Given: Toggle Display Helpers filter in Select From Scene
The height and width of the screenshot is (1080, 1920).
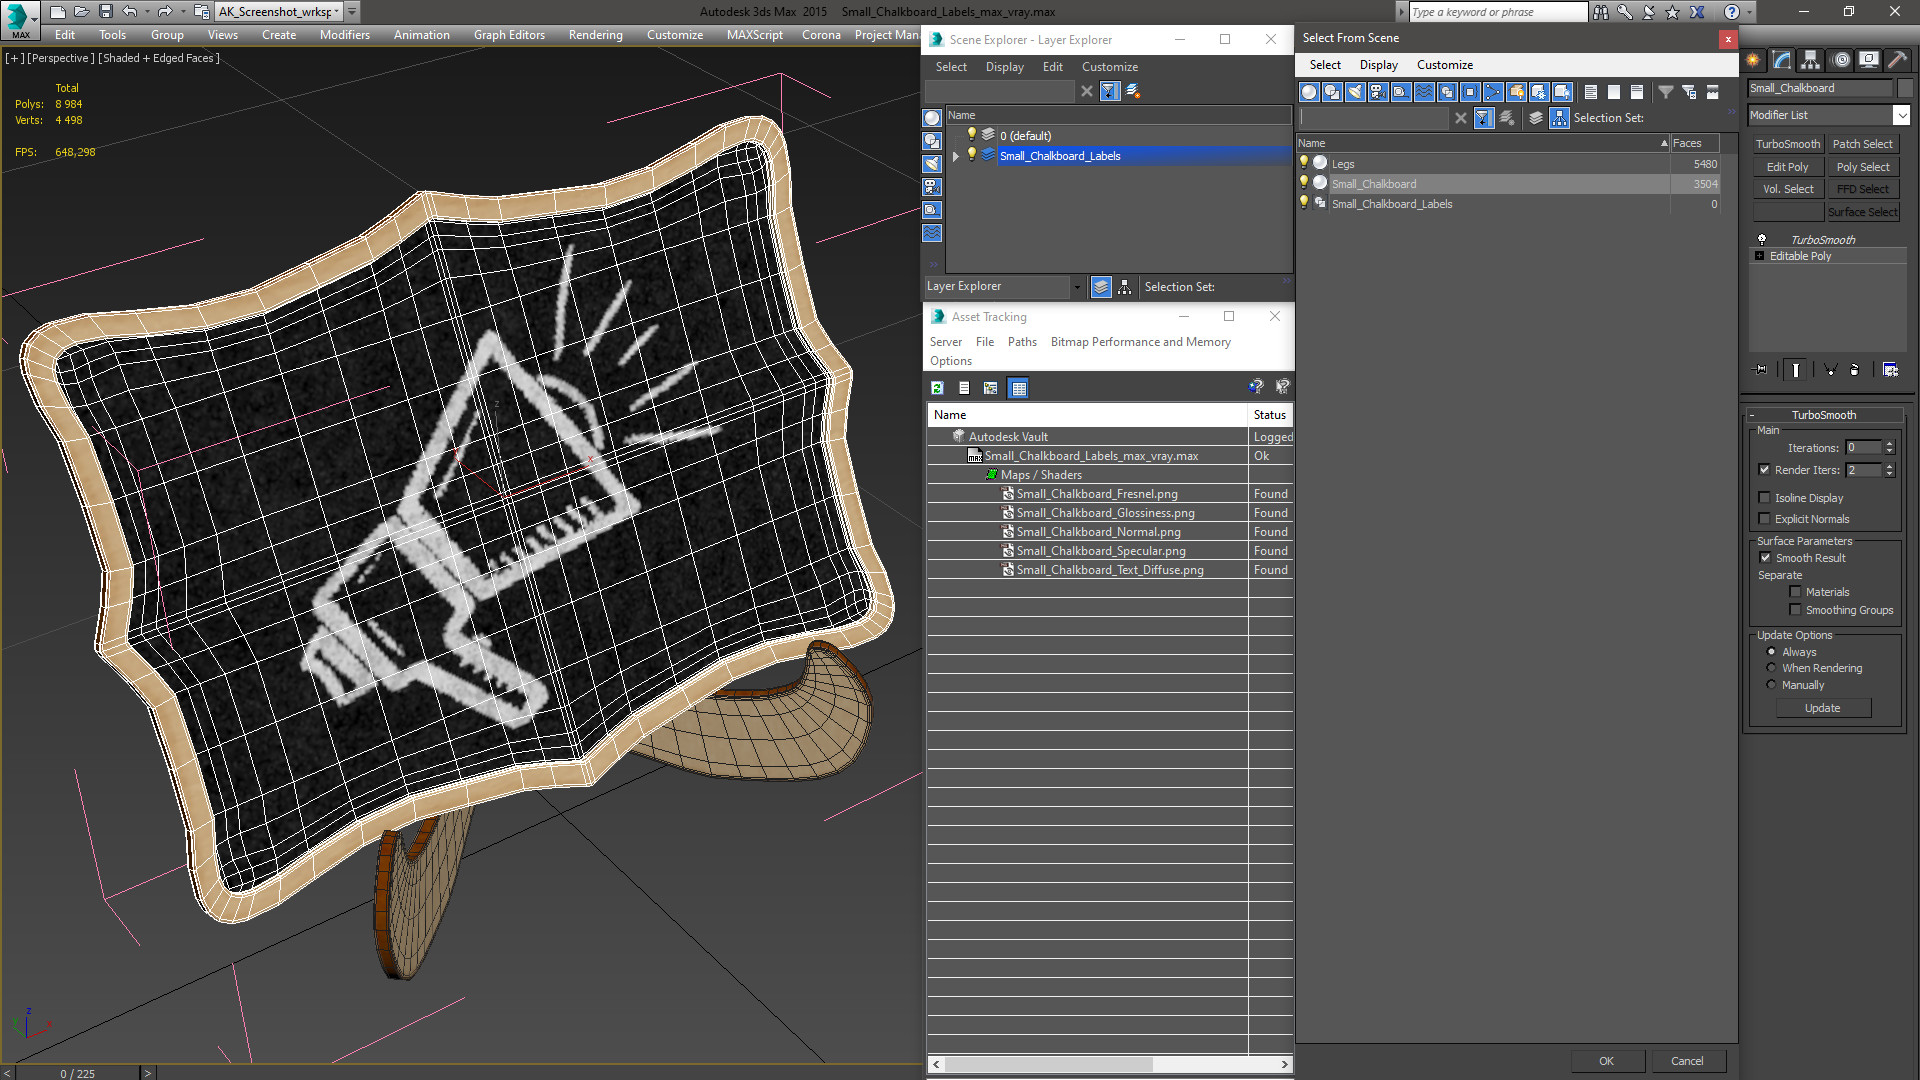Looking at the screenshot, I should point(1401,92).
